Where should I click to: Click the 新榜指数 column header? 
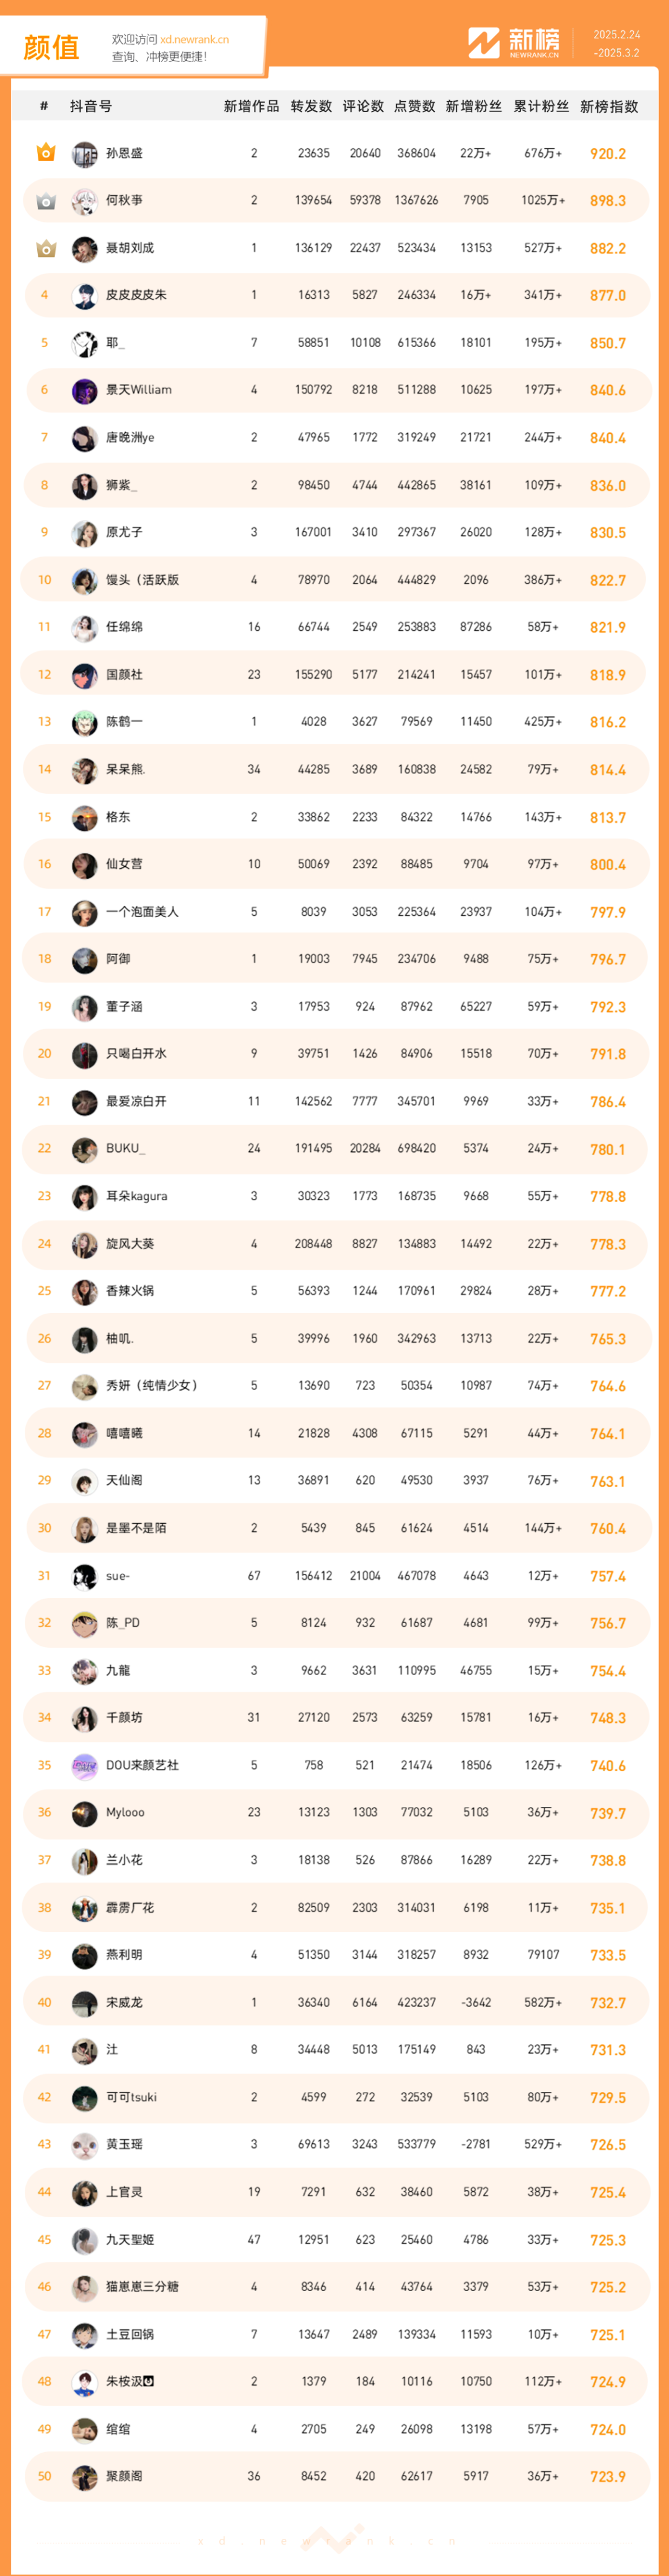608,106
